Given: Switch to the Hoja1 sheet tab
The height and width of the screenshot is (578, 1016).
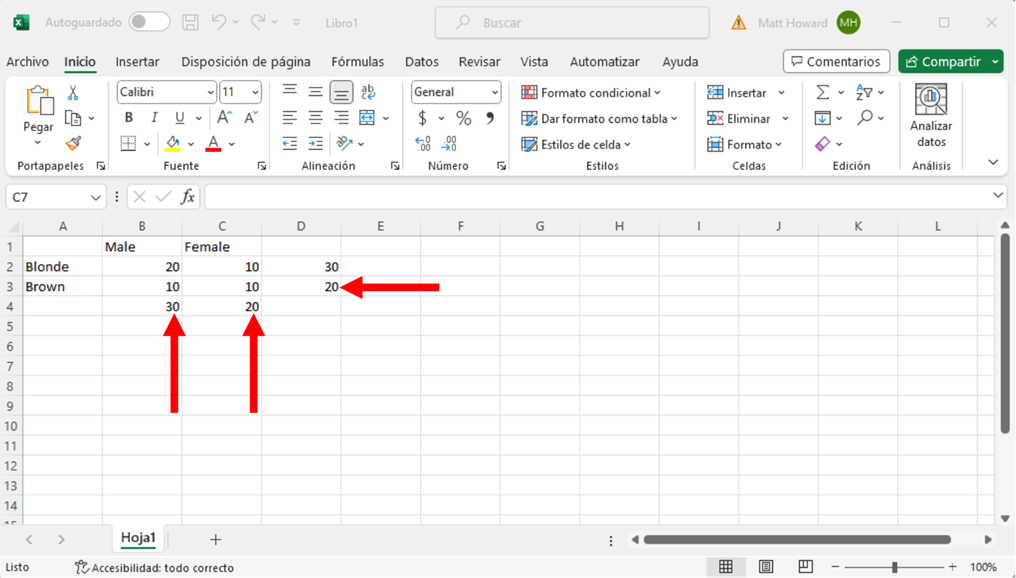Looking at the screenshot, I should coord(138,538).
